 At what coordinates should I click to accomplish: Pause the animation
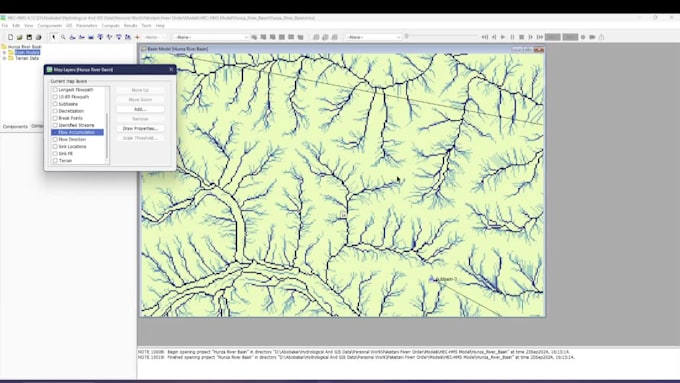point(512,37)
